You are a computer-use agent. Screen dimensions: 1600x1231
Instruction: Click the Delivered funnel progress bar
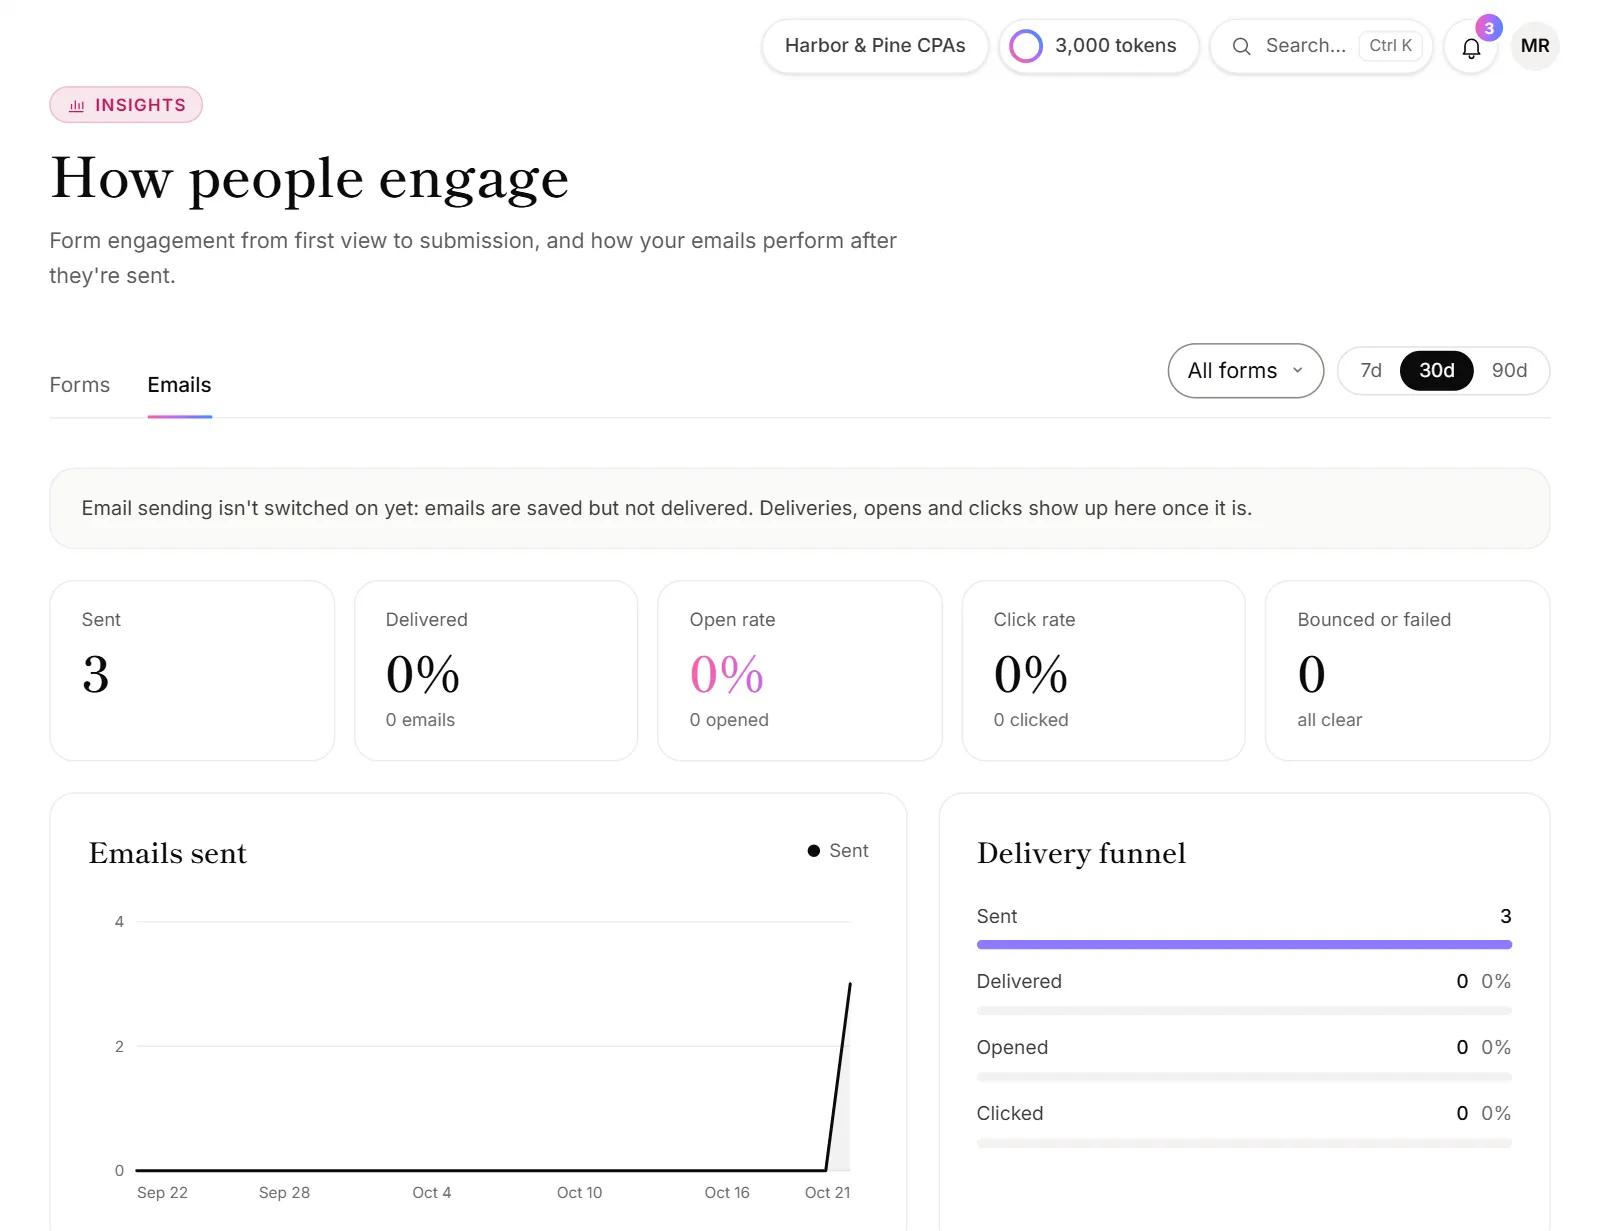1244,1010
